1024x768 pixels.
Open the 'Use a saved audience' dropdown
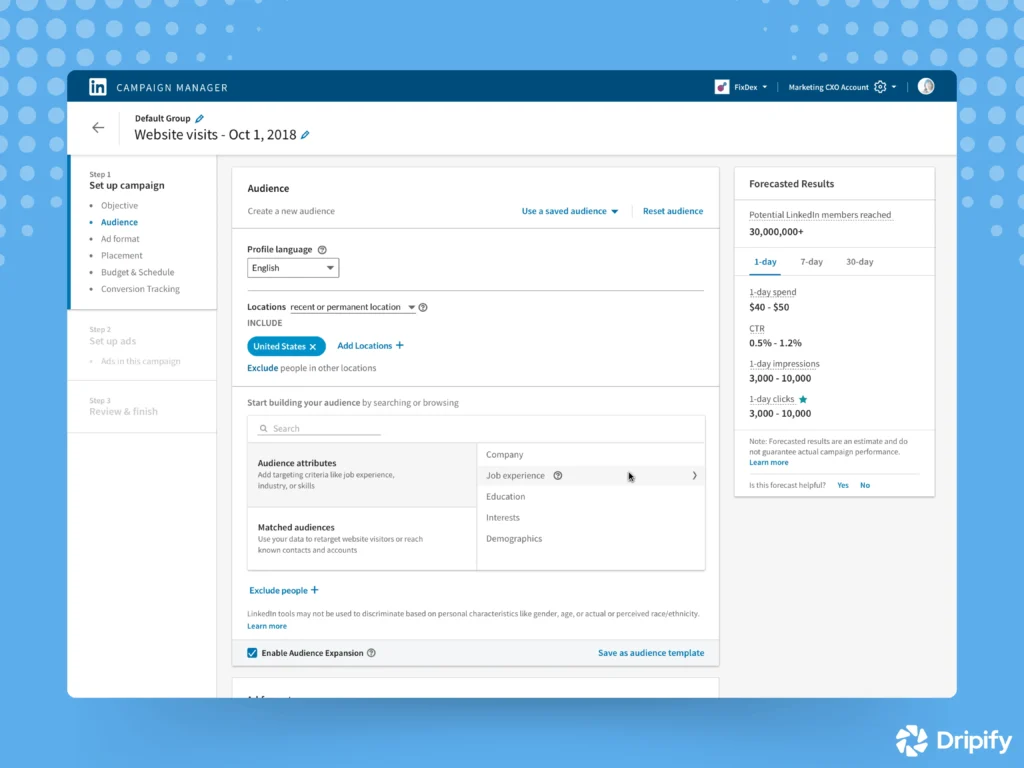click(x=570, y=211)
